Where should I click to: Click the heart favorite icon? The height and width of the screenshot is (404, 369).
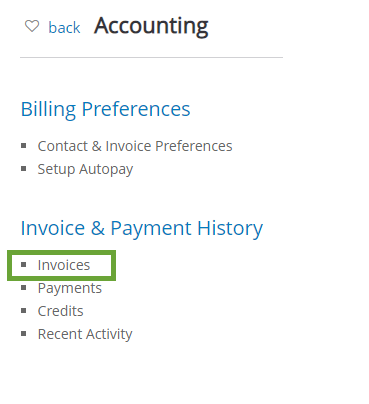[x=32, y=26]
